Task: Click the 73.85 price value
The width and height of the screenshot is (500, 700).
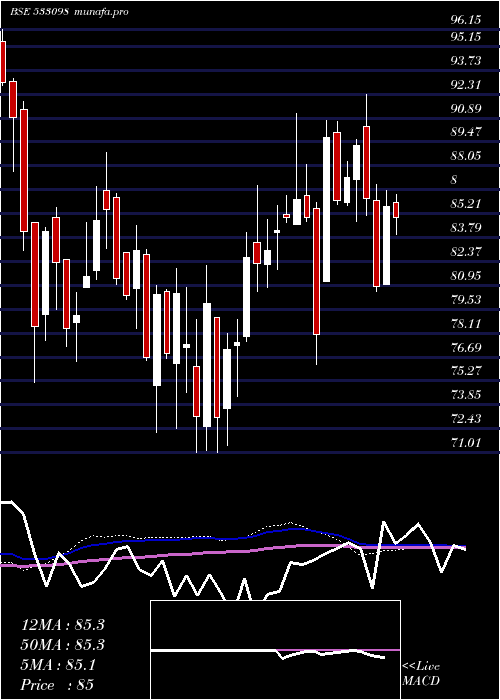Action: (x=466, y=395)
